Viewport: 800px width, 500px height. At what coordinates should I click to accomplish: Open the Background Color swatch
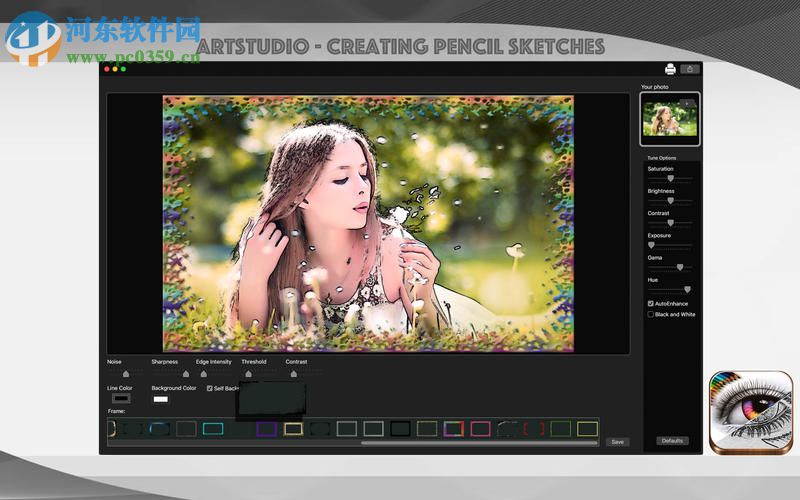click(161, 399)
